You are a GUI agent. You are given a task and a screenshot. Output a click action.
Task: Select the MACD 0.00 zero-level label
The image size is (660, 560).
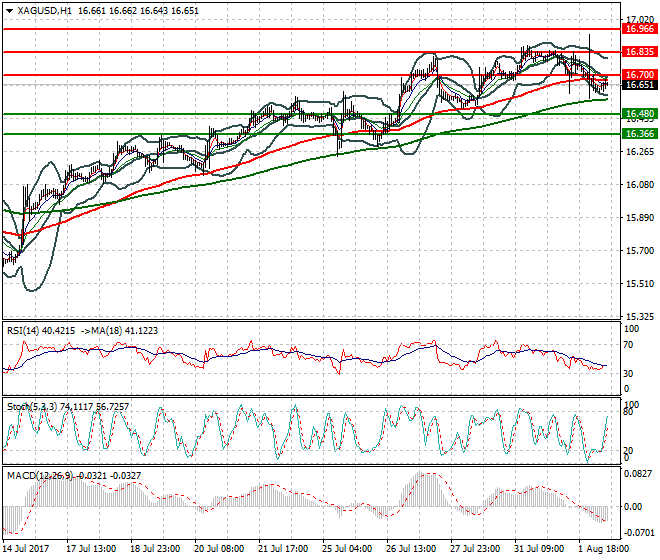[633, 507]
